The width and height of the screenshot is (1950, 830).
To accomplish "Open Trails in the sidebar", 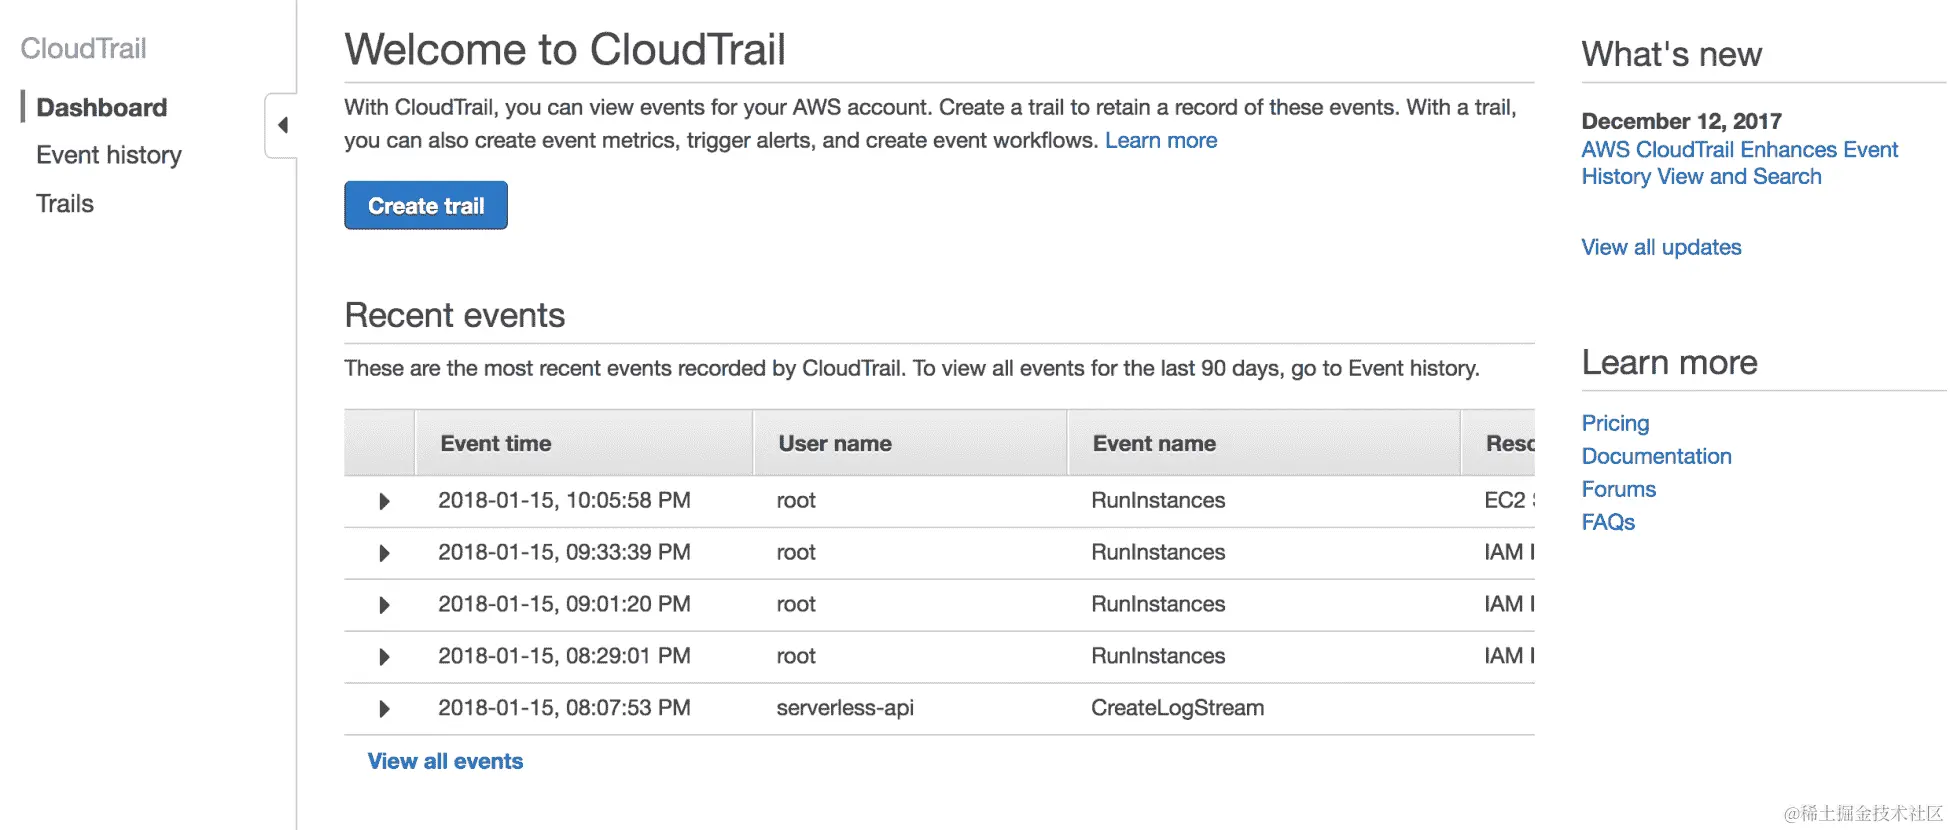I will point(65,204).
